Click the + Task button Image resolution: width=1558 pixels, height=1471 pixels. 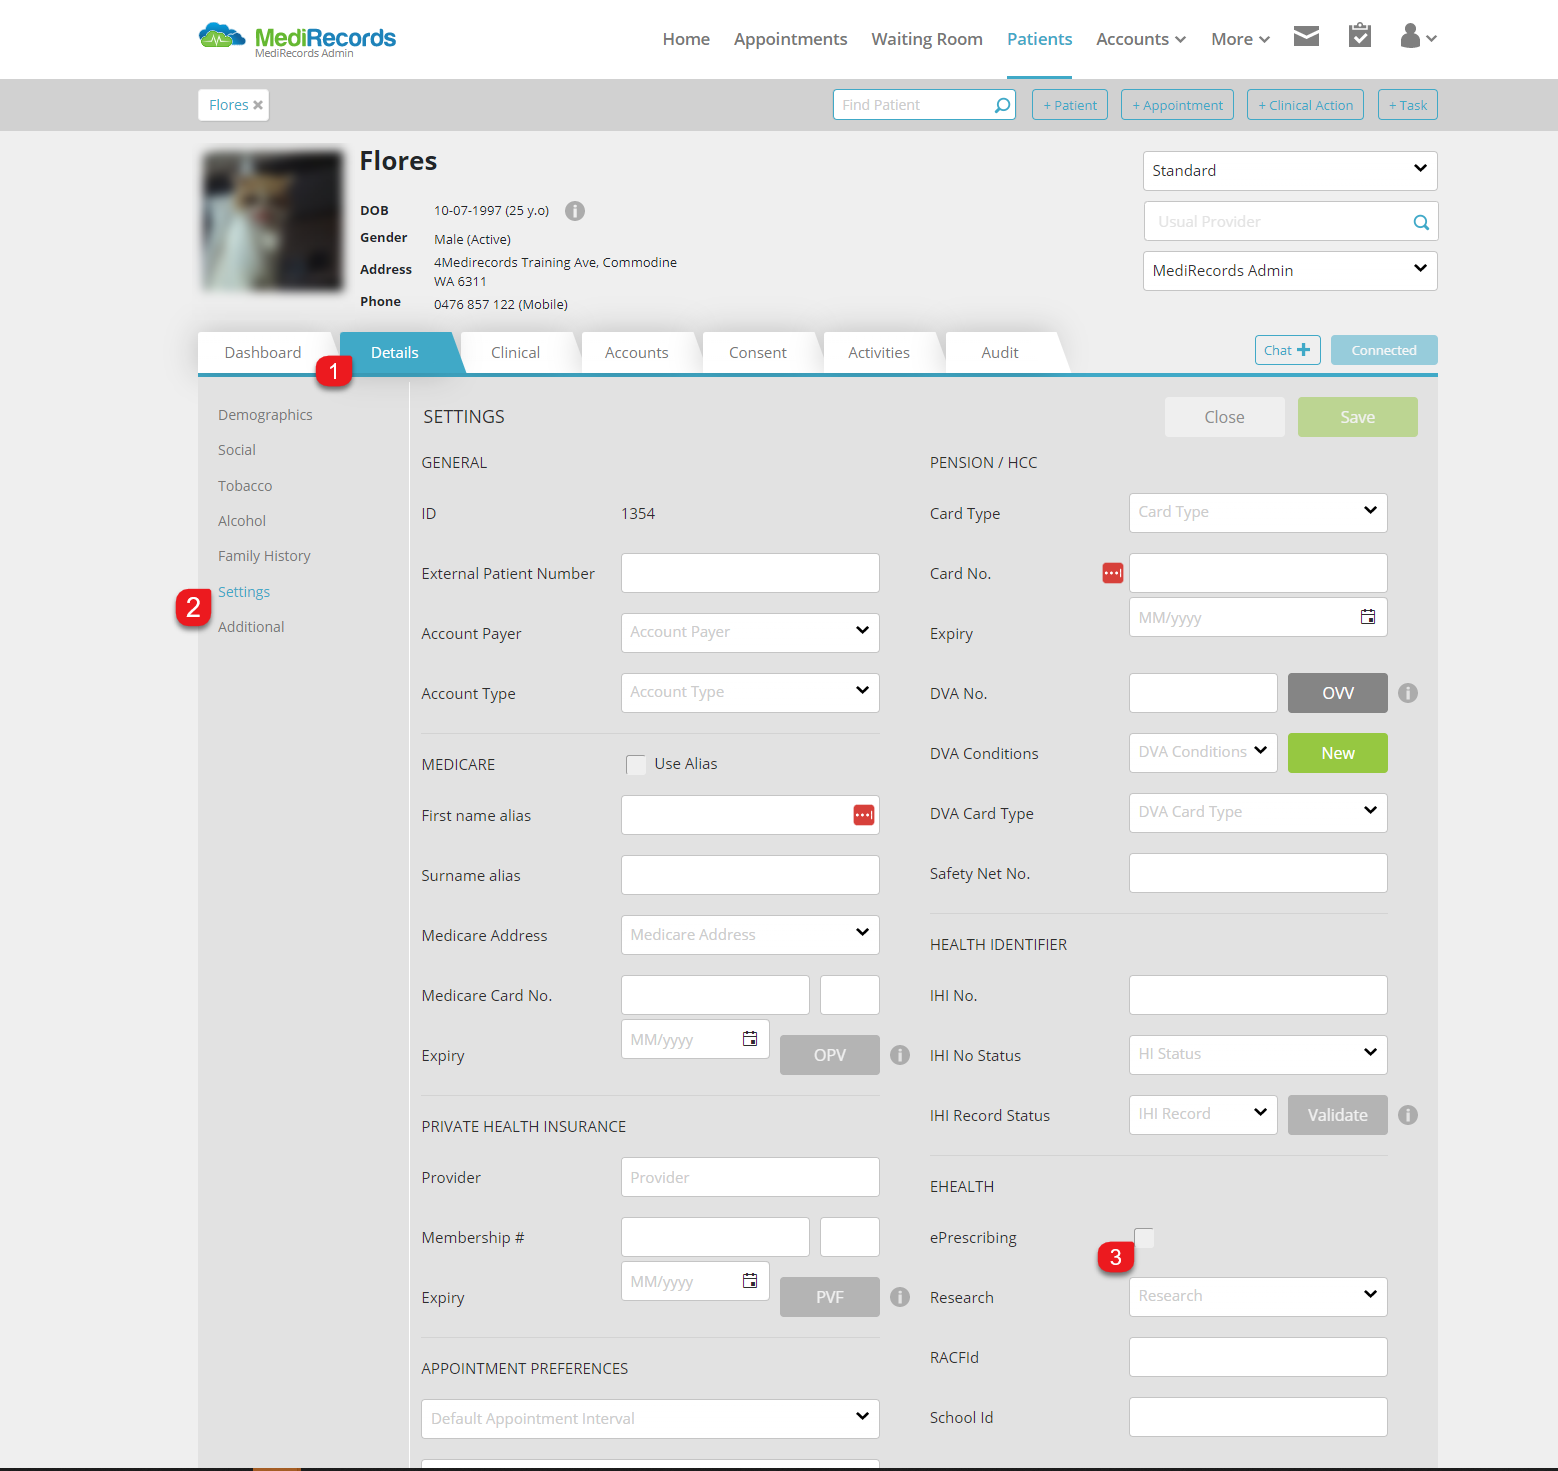click(x=1407, y=105)
